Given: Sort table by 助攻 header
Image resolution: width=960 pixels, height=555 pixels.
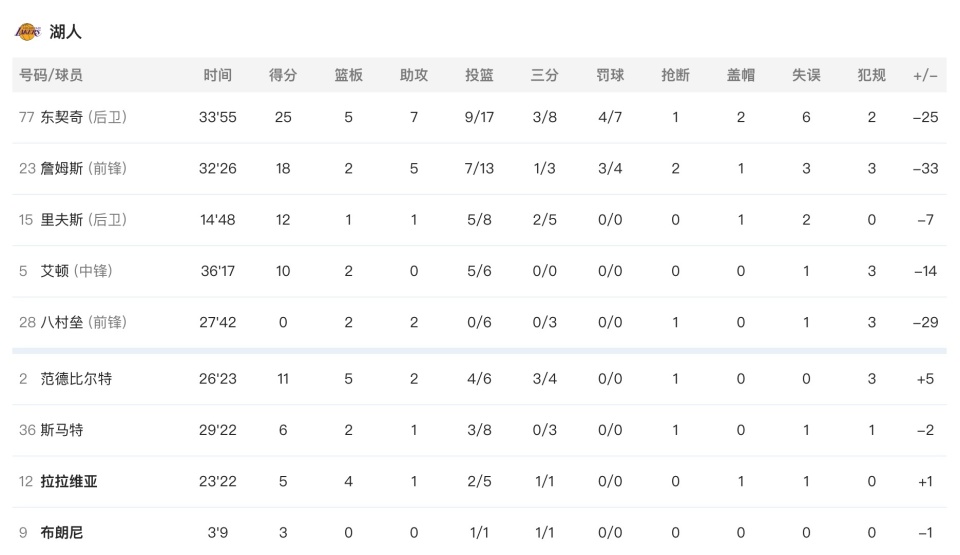Looking at the screenshot, I should tap(414, 75).
